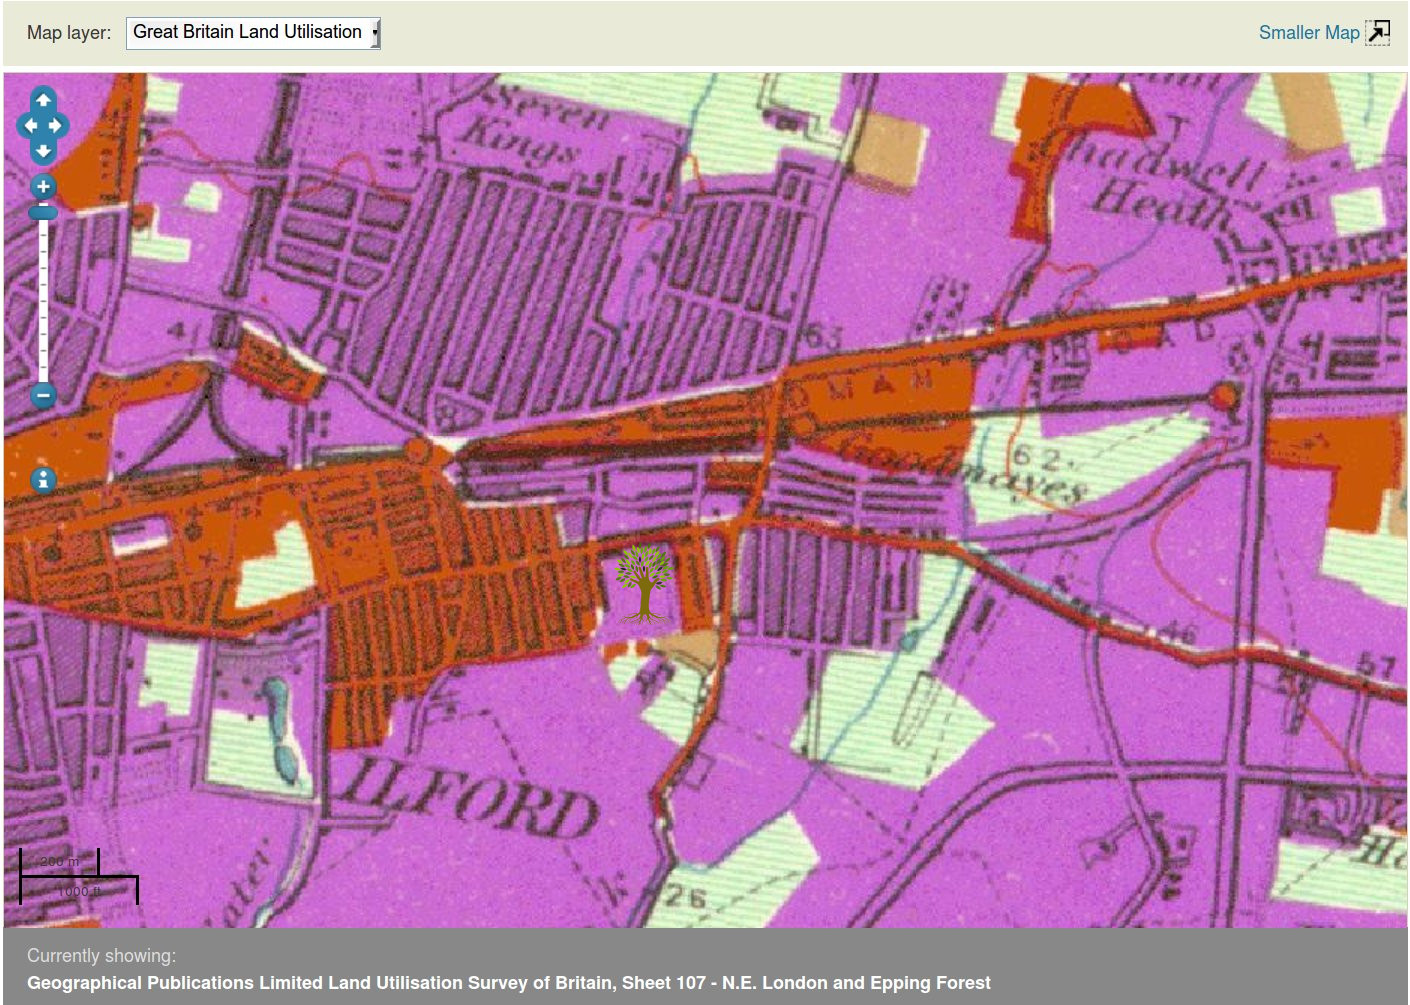Click the zoom level slider handle
1410x1005 pixels.
42,212
